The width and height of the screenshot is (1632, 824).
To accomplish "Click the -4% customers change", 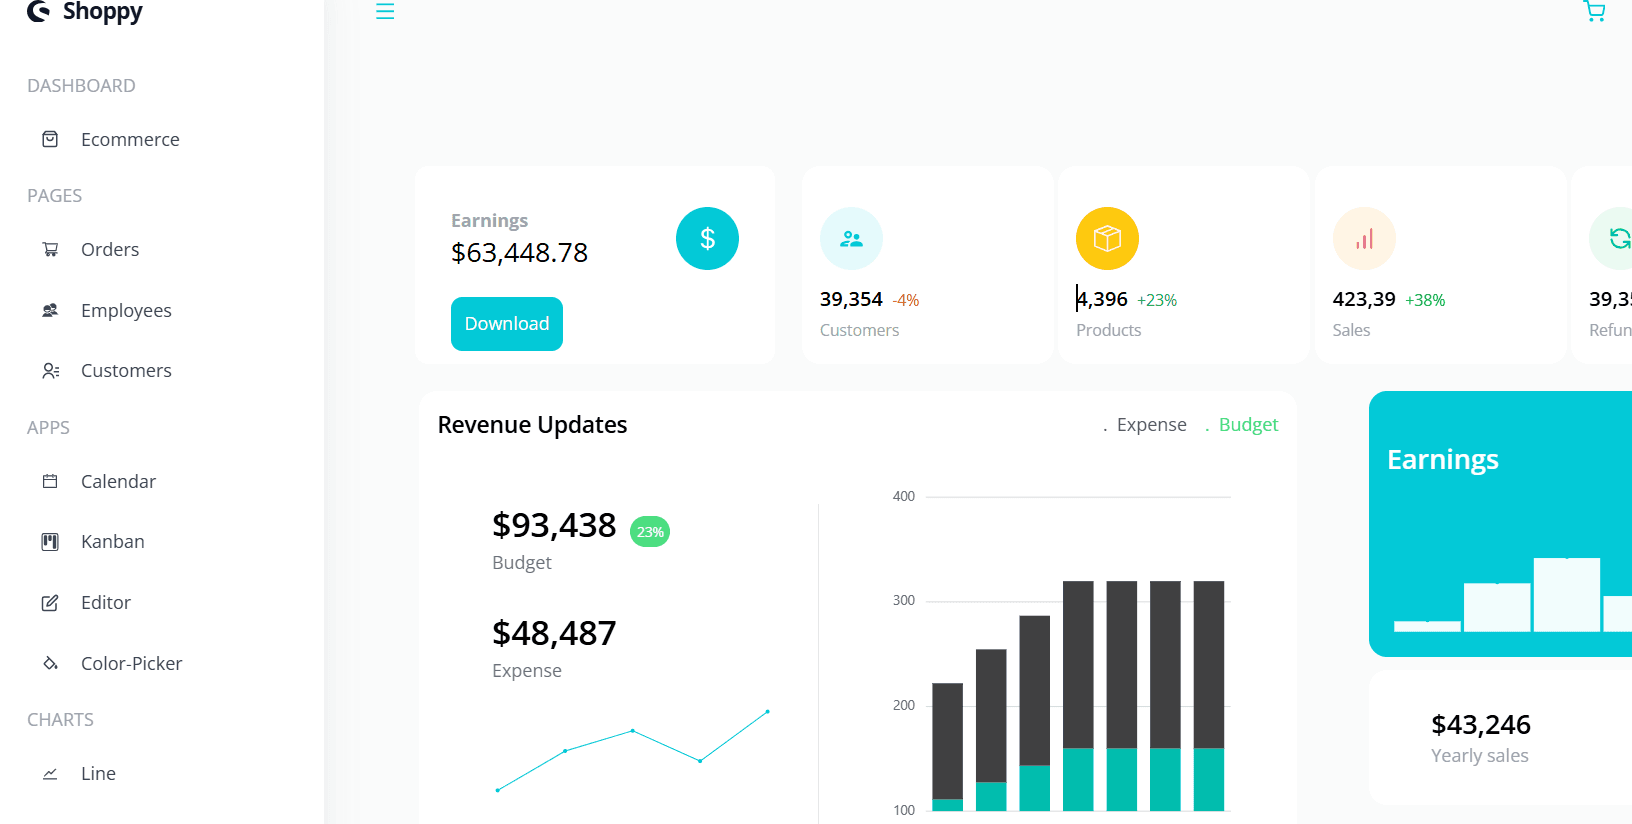I will point(906,300).
